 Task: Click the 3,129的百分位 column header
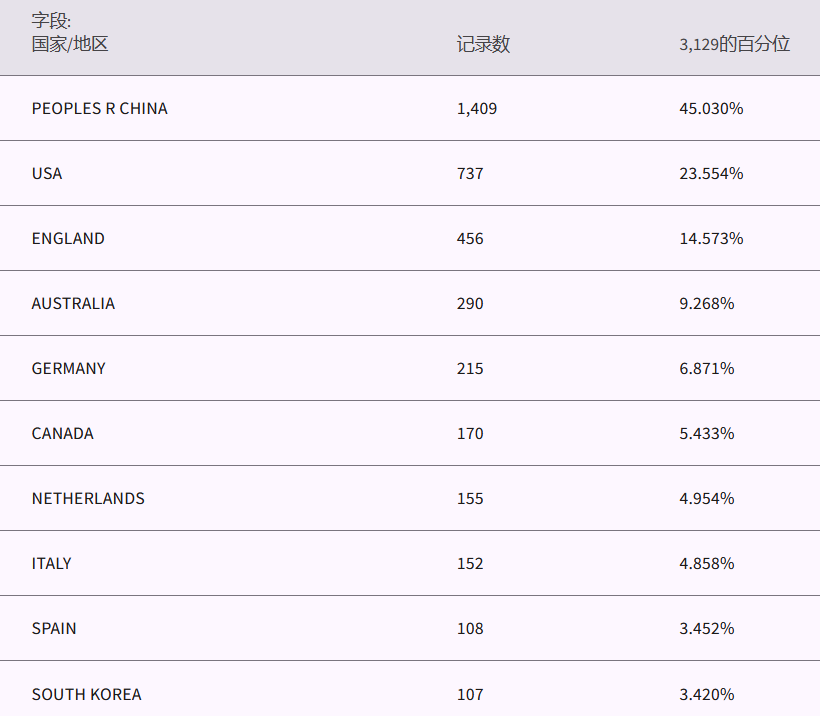(x=734, y=44)
